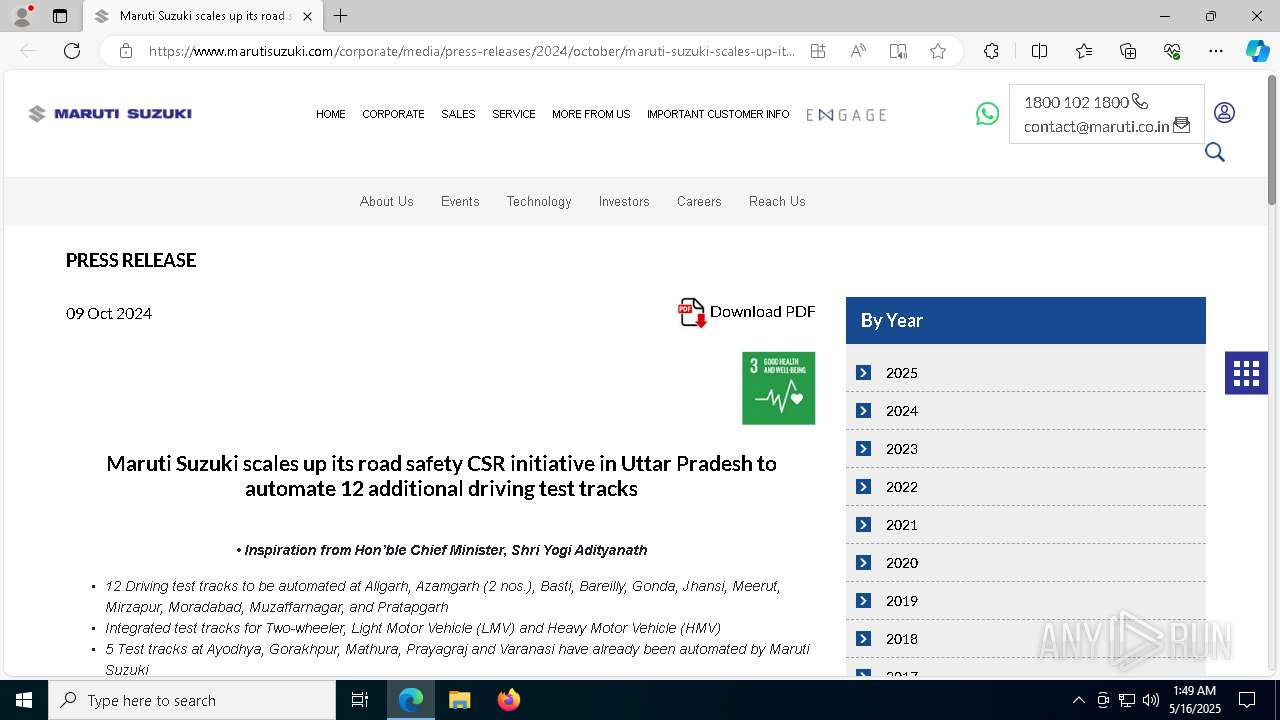The height and width of the screenshot is (720, 1280).
Task: Click the WhatsApp icon in header
Action: tap(987, 114)
